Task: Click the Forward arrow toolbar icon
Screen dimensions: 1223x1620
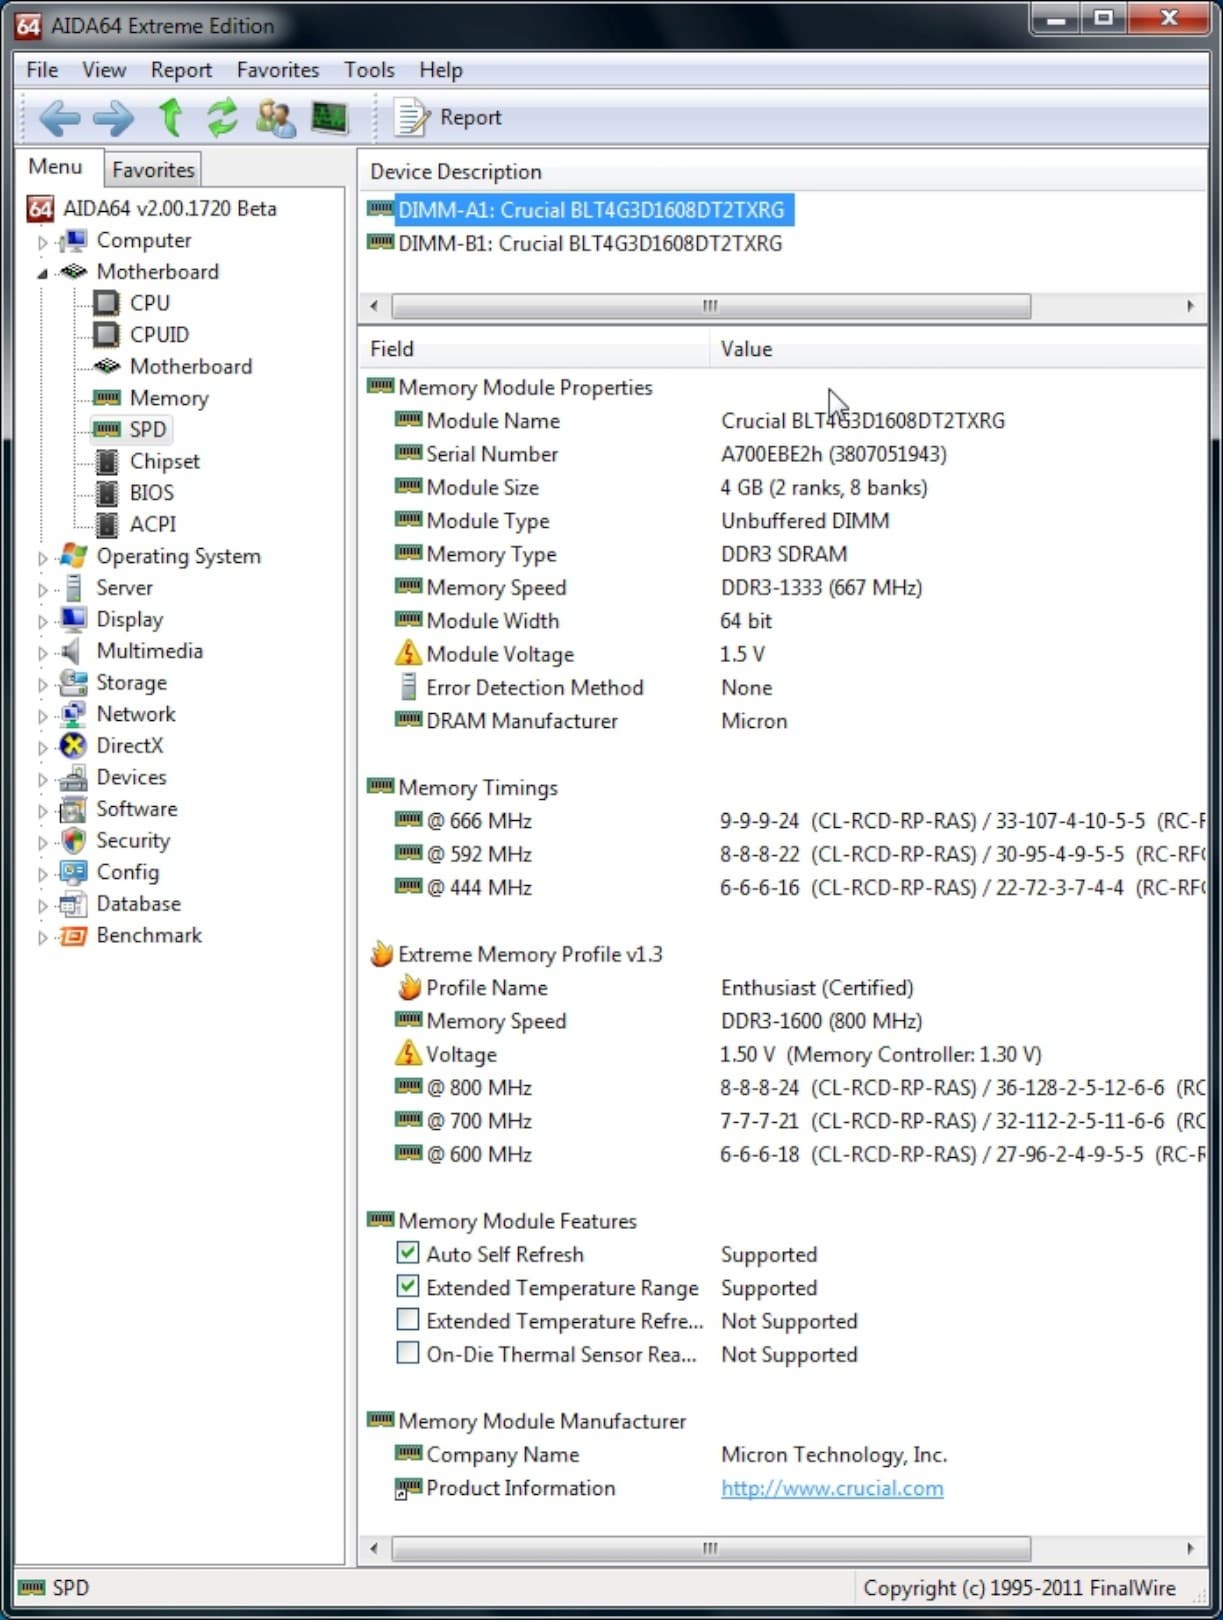Action: (x=113, y=118)
